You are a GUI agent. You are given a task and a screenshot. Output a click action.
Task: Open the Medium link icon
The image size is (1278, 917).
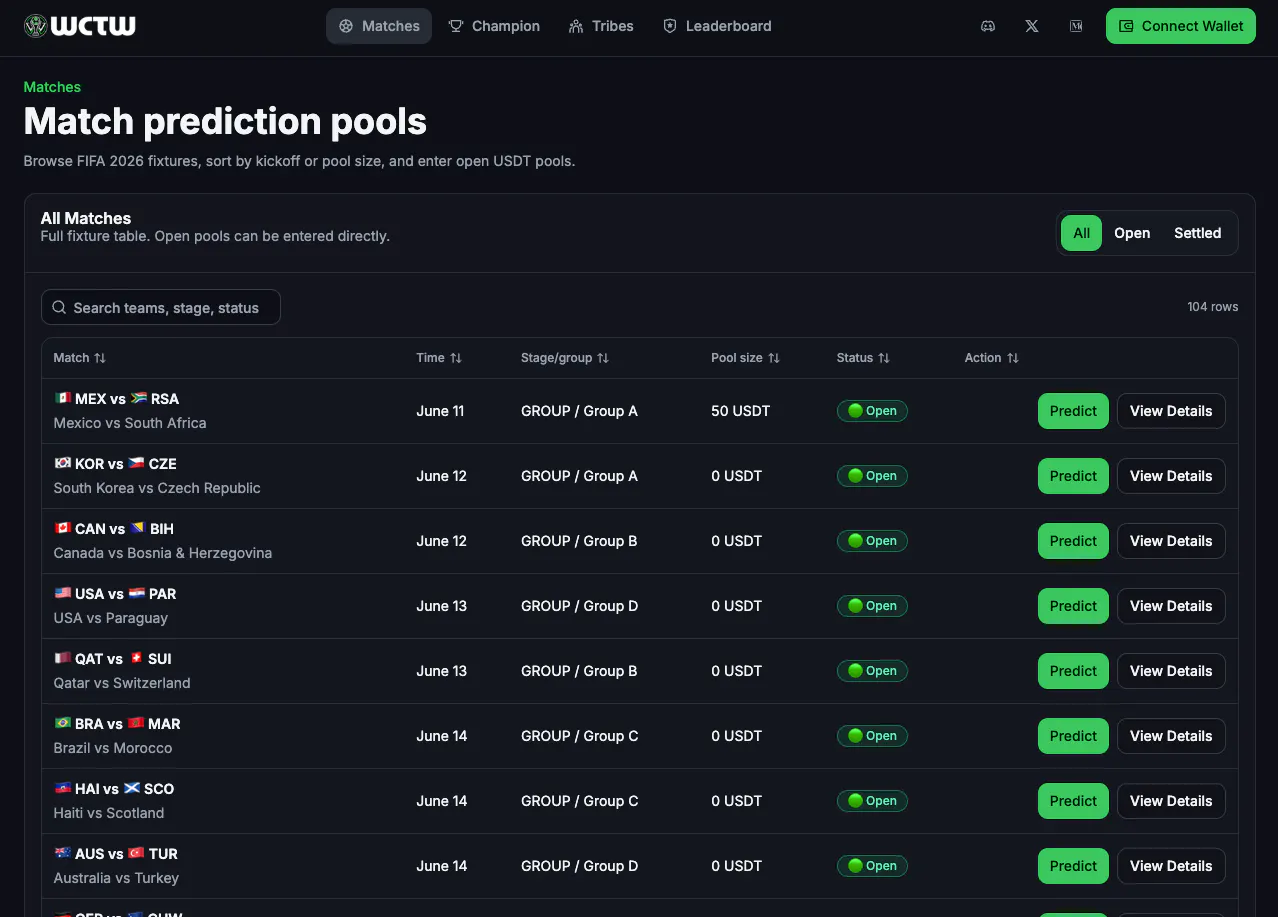1076,26
